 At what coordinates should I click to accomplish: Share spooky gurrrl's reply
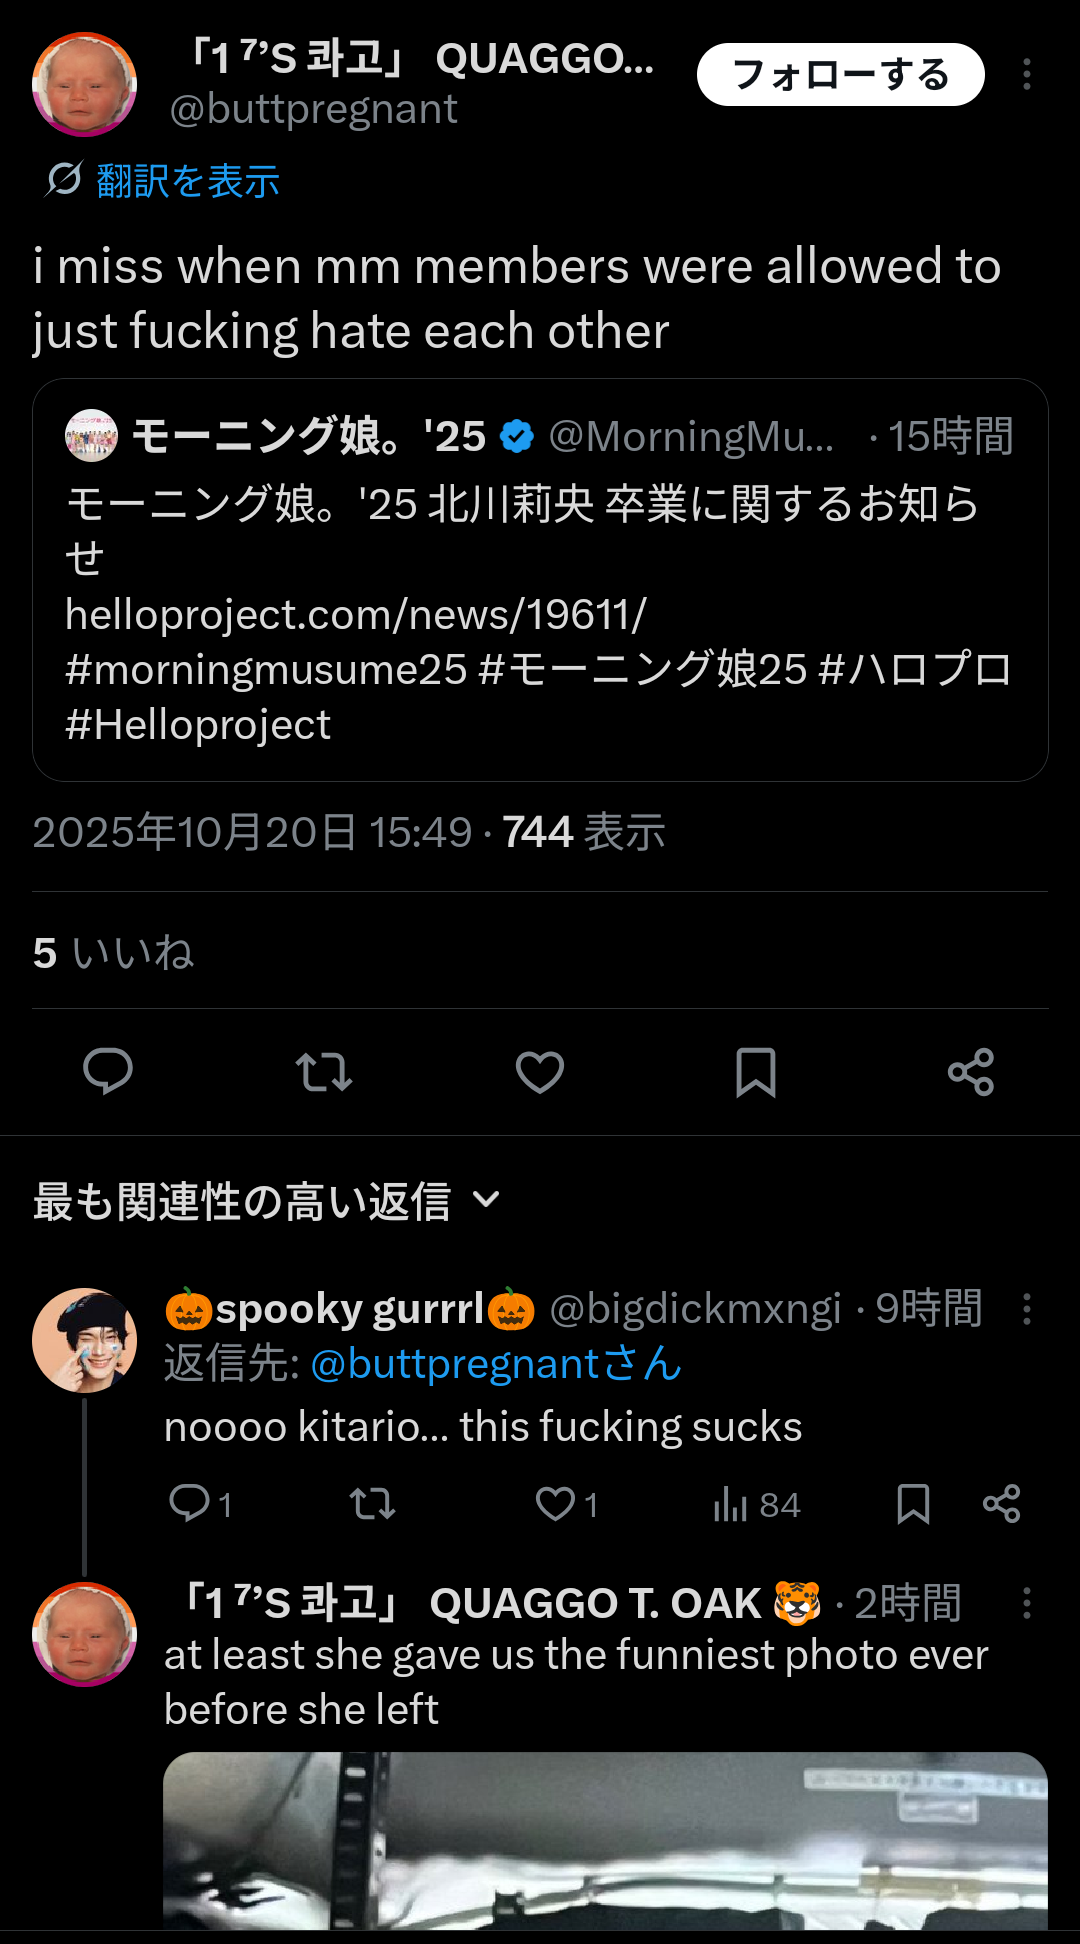click(x=1001, y=1504)
